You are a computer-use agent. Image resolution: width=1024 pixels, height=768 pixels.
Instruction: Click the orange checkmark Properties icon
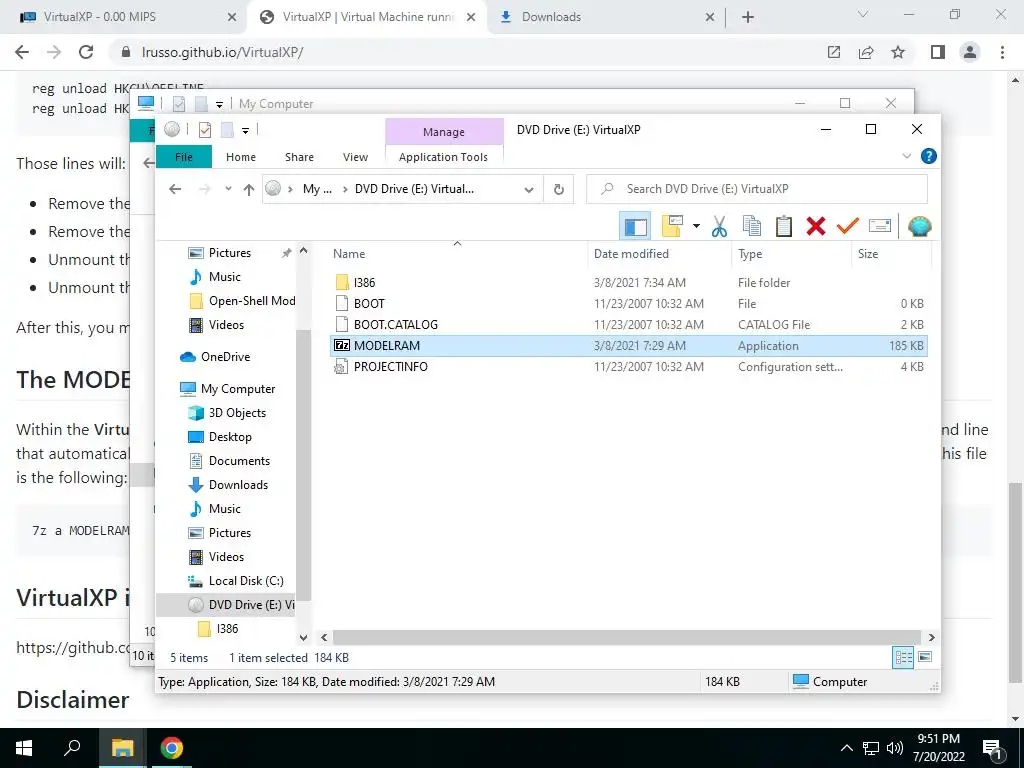848,227
